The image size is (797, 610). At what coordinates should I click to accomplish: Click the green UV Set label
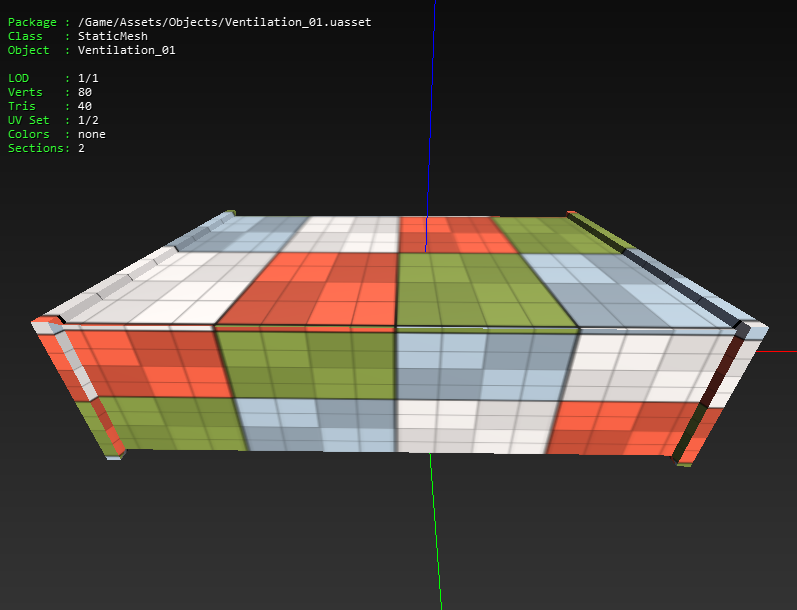click(x=28, y=120)
